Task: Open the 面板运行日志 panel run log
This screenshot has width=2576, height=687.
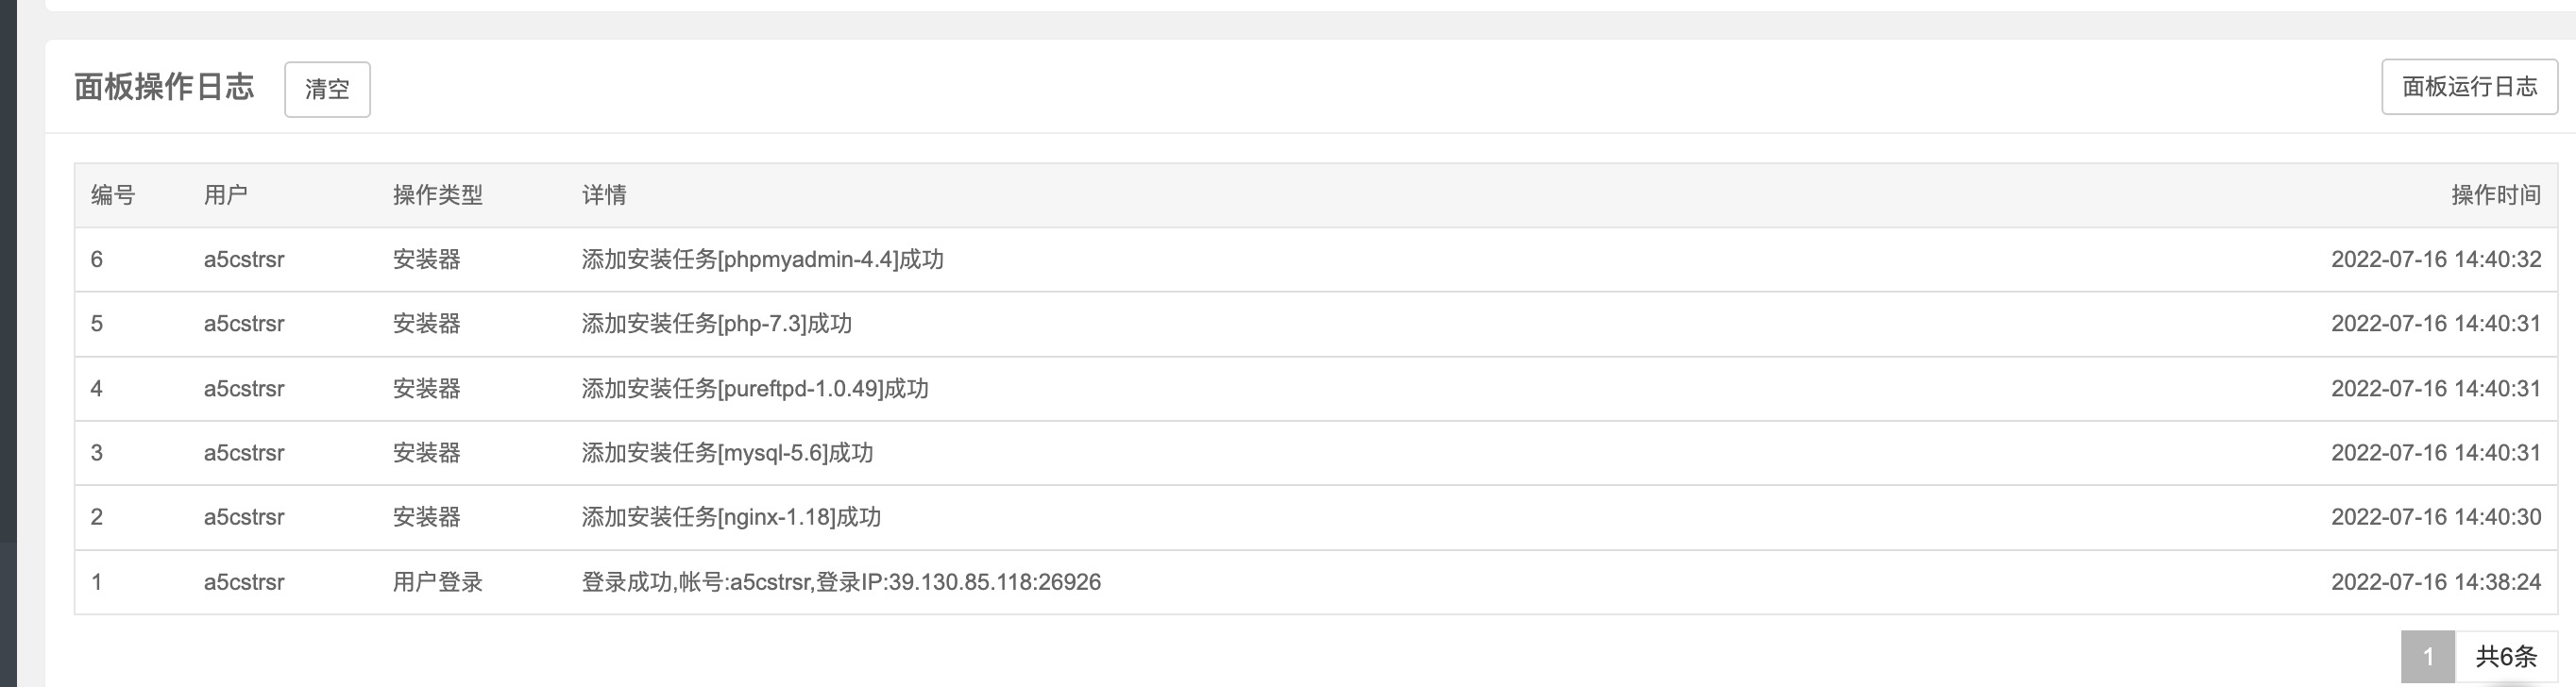Action: (2468, 87)
